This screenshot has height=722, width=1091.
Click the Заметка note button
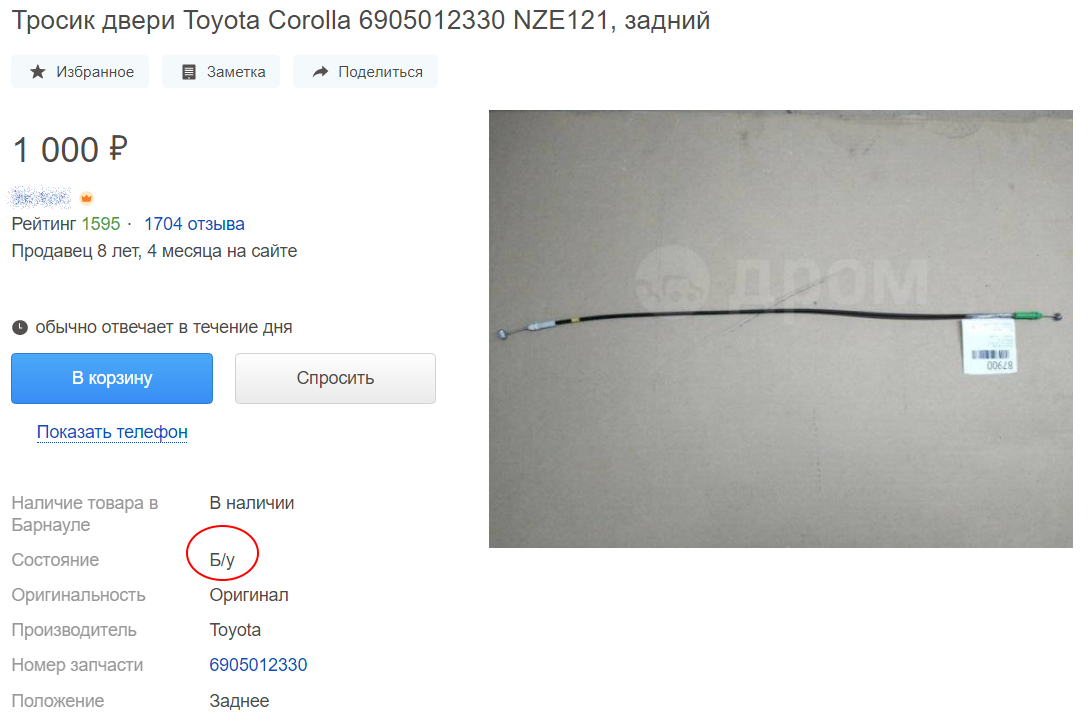(221, 72)
